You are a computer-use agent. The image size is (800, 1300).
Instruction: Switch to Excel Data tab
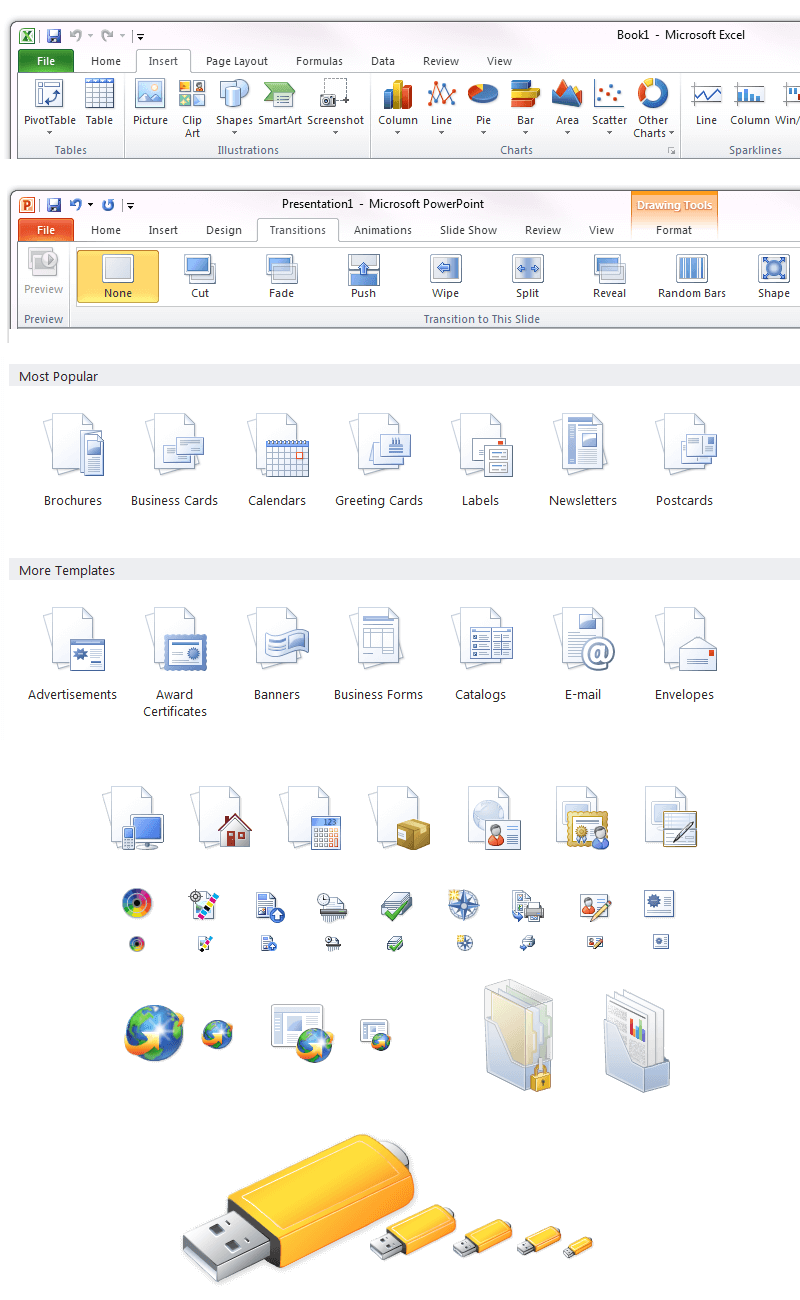383,61
